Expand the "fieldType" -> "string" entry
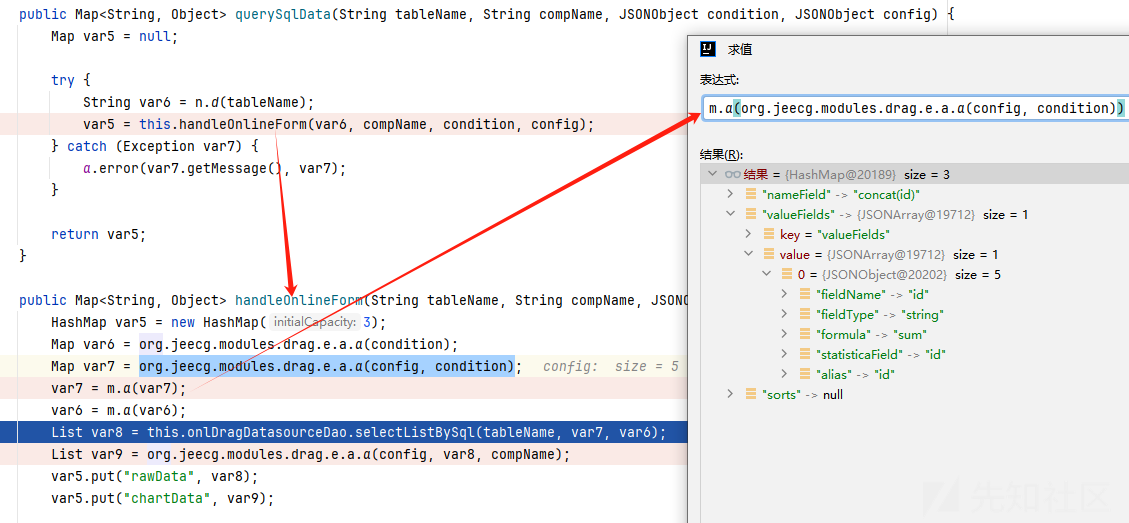The image size is (1129, 523). pos(785,314)
